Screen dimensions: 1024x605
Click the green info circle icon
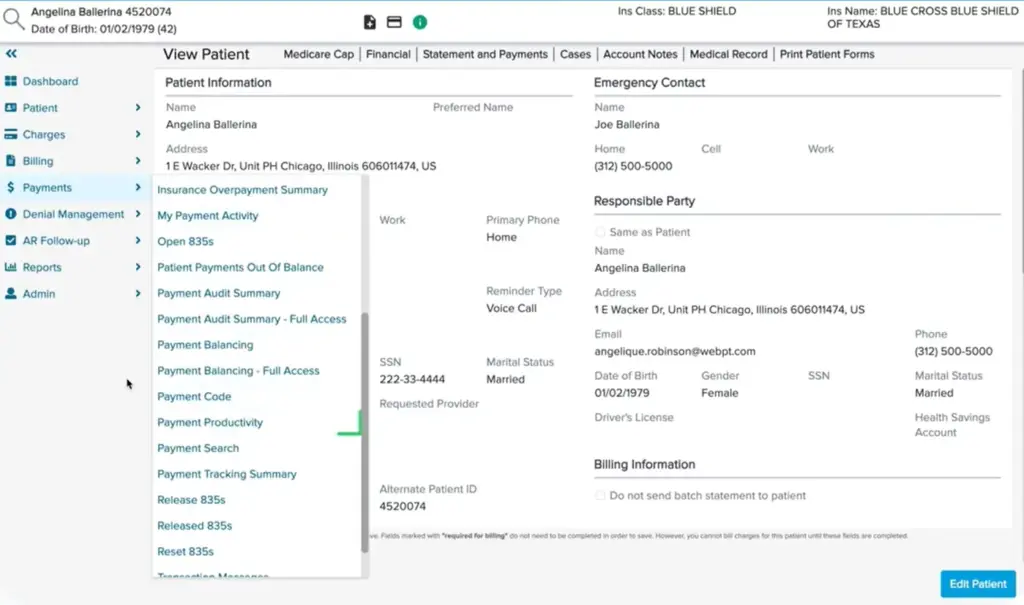pyautogui.click(x=420, y=22)
